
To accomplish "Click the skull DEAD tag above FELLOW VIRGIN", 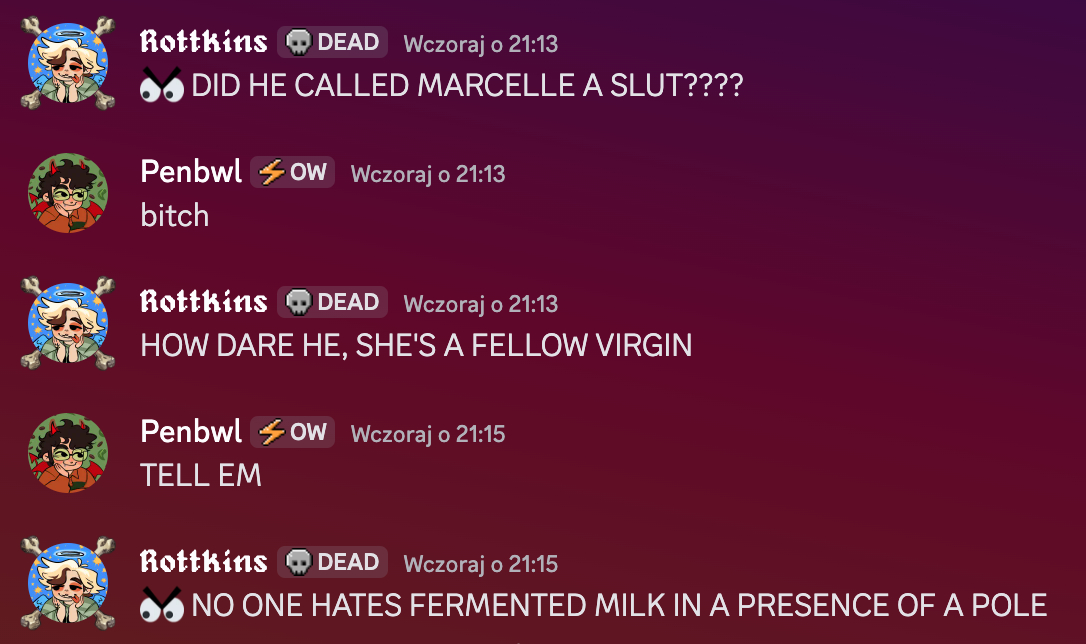I will click(332, 302).
